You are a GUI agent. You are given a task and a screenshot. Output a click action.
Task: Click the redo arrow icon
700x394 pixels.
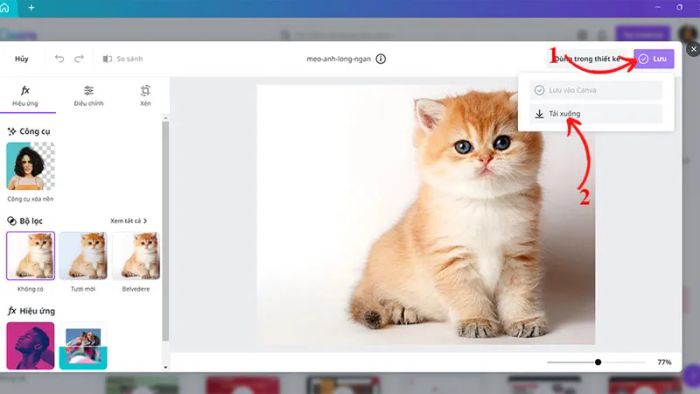(x=79, y=59)
